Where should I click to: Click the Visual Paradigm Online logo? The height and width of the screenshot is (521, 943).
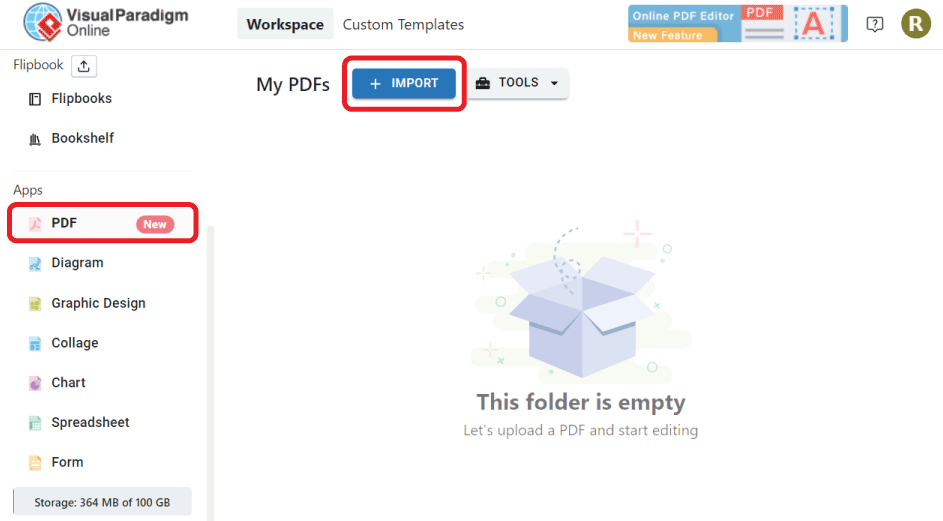coord(106,22)
